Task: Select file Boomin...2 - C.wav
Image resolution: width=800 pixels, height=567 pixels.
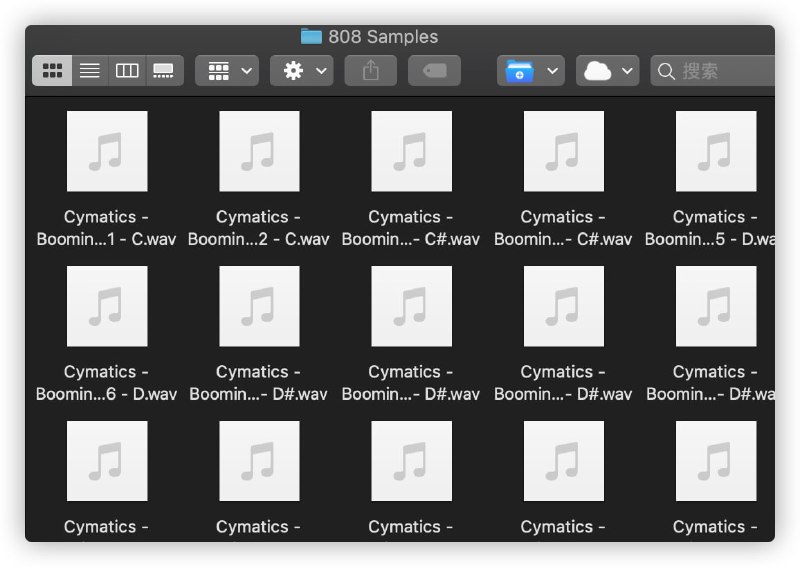Action: click(x=259, y=179)
